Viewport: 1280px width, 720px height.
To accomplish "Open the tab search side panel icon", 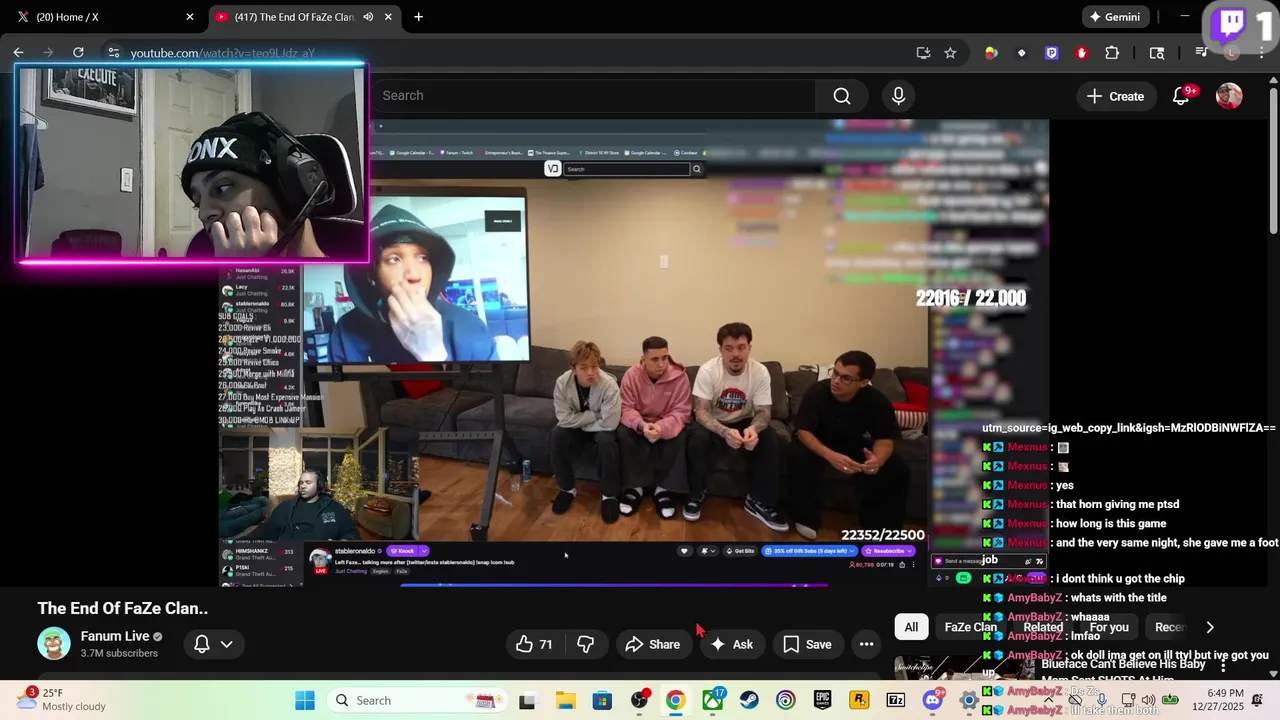I will pyautogui.click(x=1157, y=53).
